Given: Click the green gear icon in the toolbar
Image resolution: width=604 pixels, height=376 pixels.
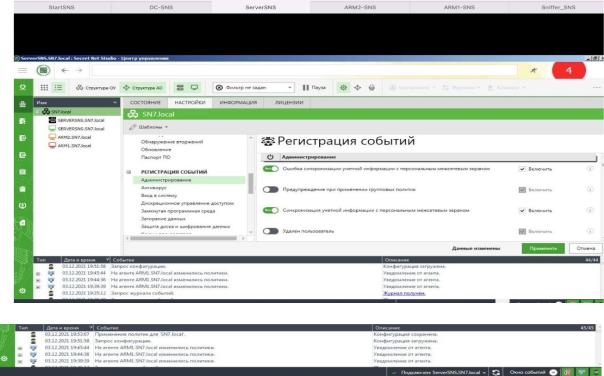Looking at the screenshot, I should click(x=343, y=87).
